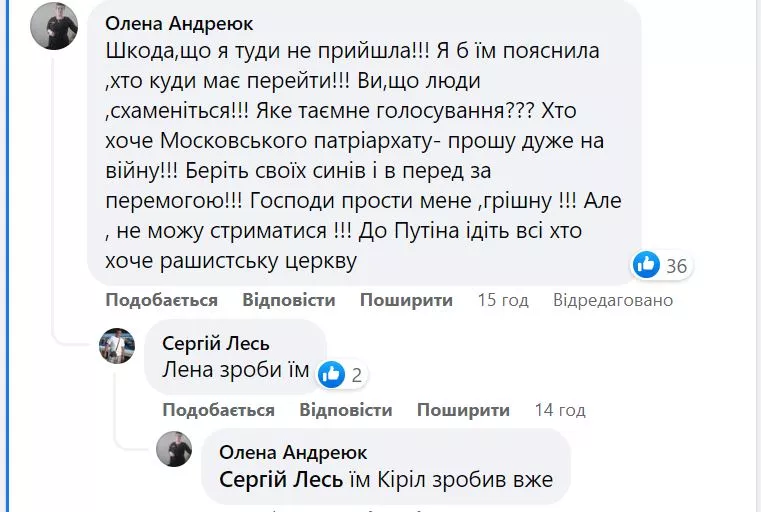Viewport: 761px width, 512px height.
Task: Share Сергій Лесь's comment via Поширити
Action: [x=463, y=410]
